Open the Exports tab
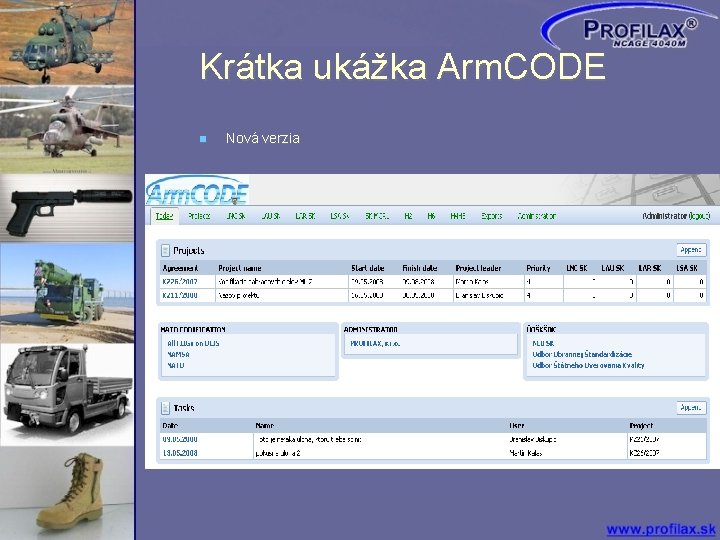720x540 pixels. coord(491,216)
